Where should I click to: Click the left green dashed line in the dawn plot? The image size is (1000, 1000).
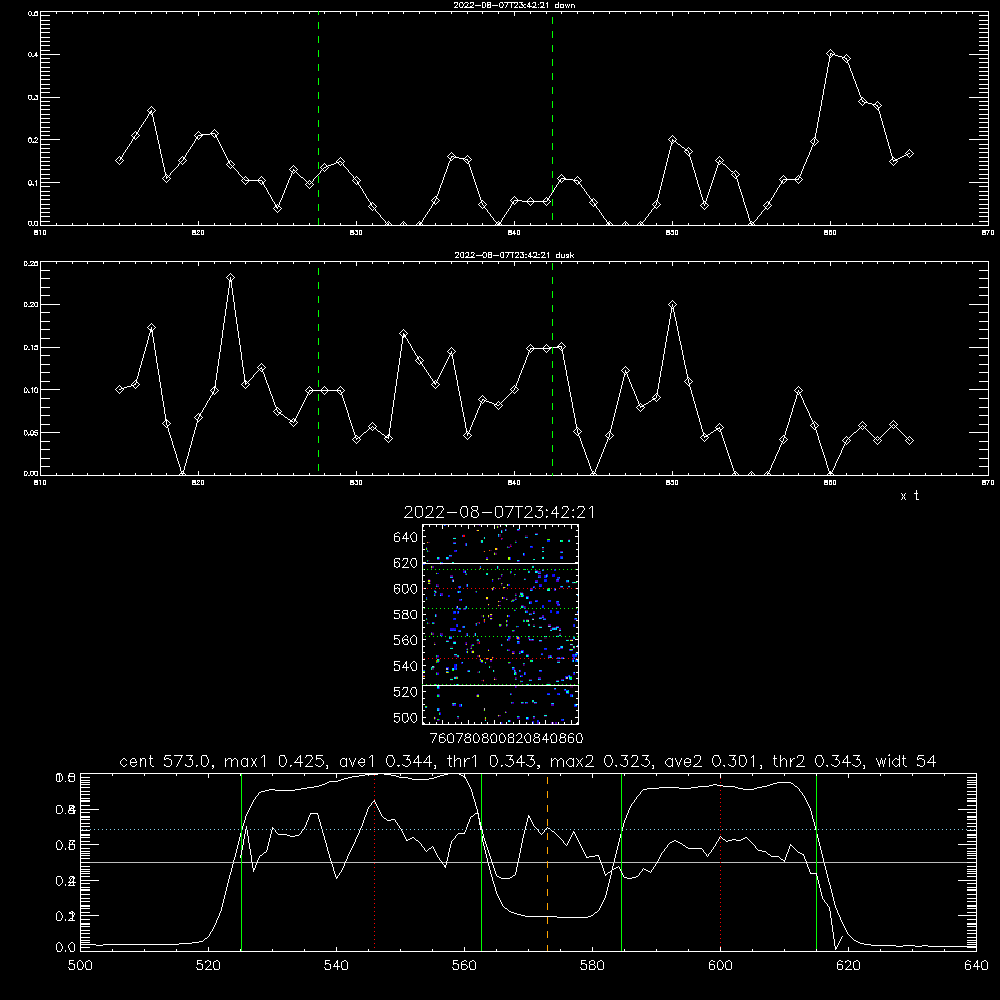tap(318, 119)
